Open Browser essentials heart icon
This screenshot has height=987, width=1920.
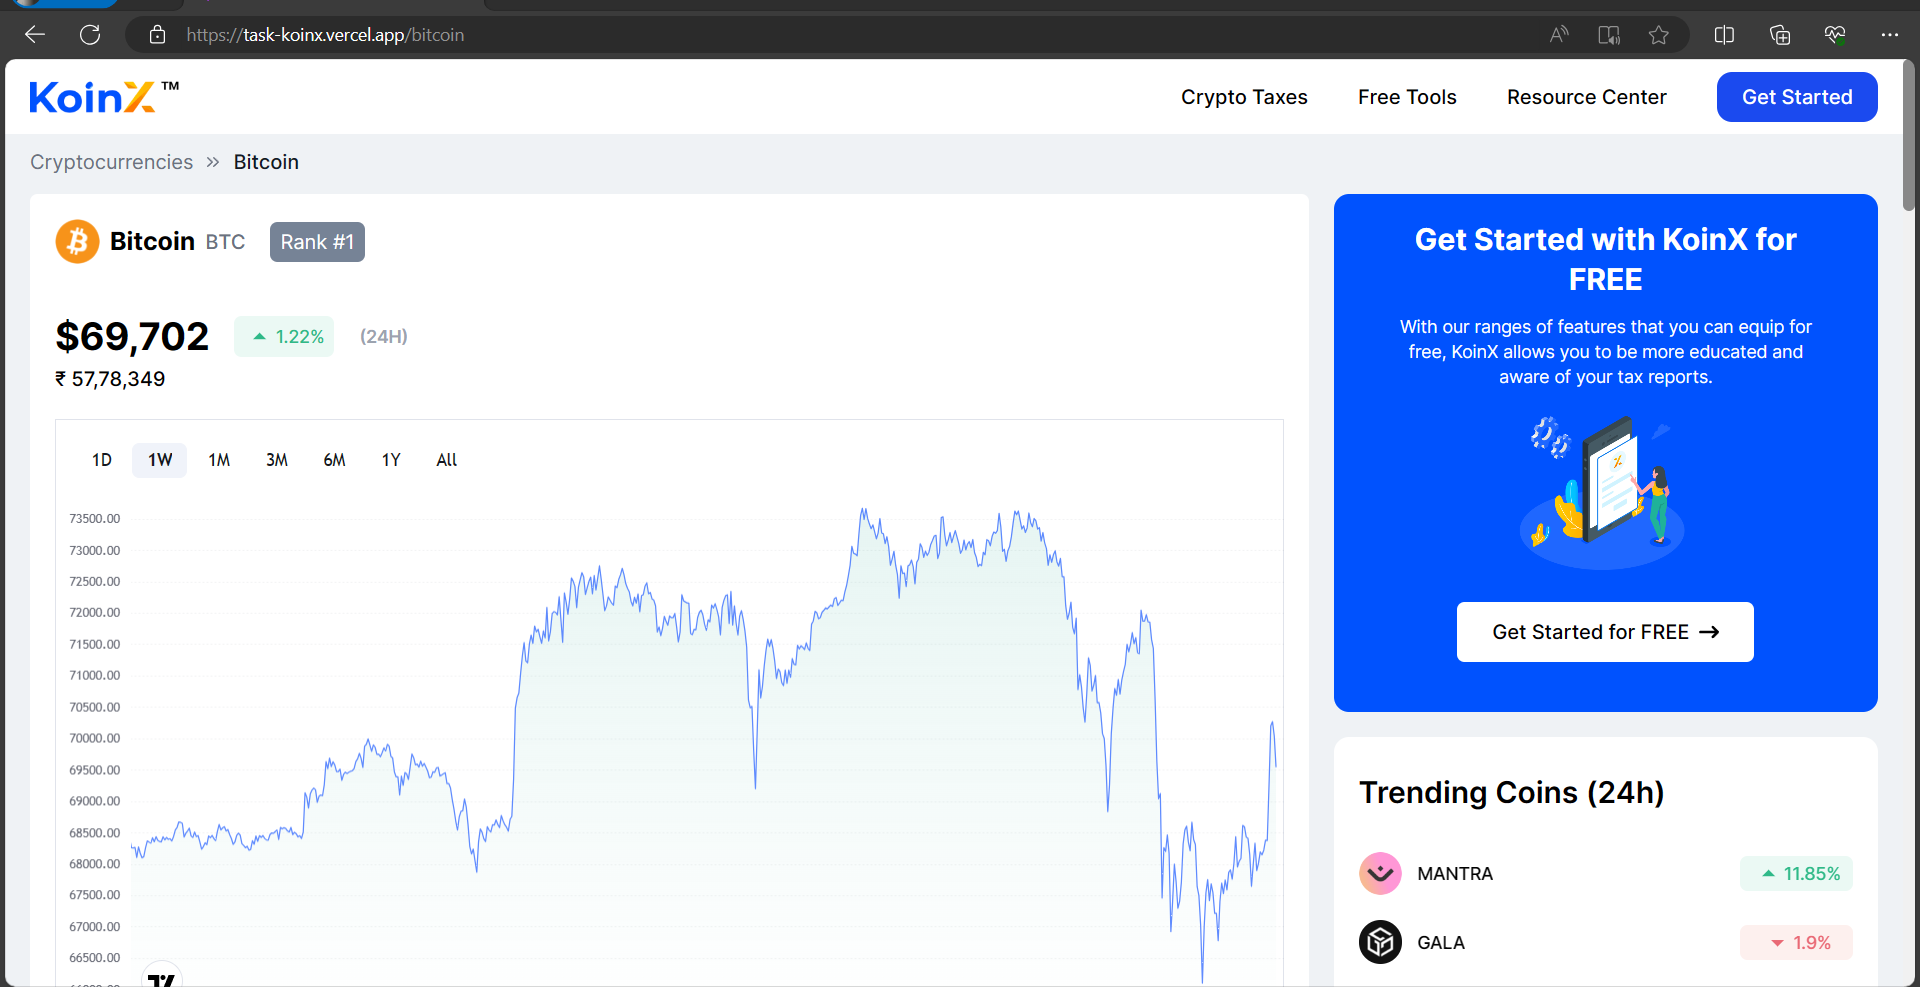point(1835,35)
